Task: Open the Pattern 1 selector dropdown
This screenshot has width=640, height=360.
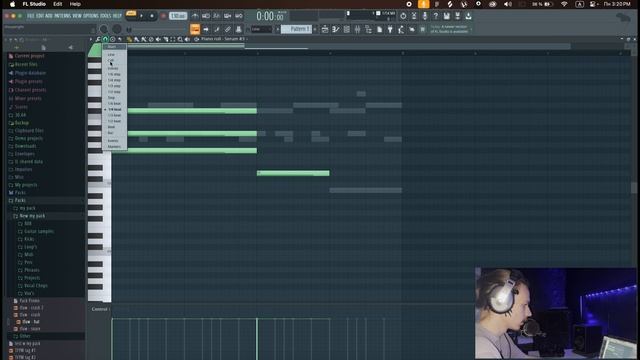Action: [x=296, y=29]
